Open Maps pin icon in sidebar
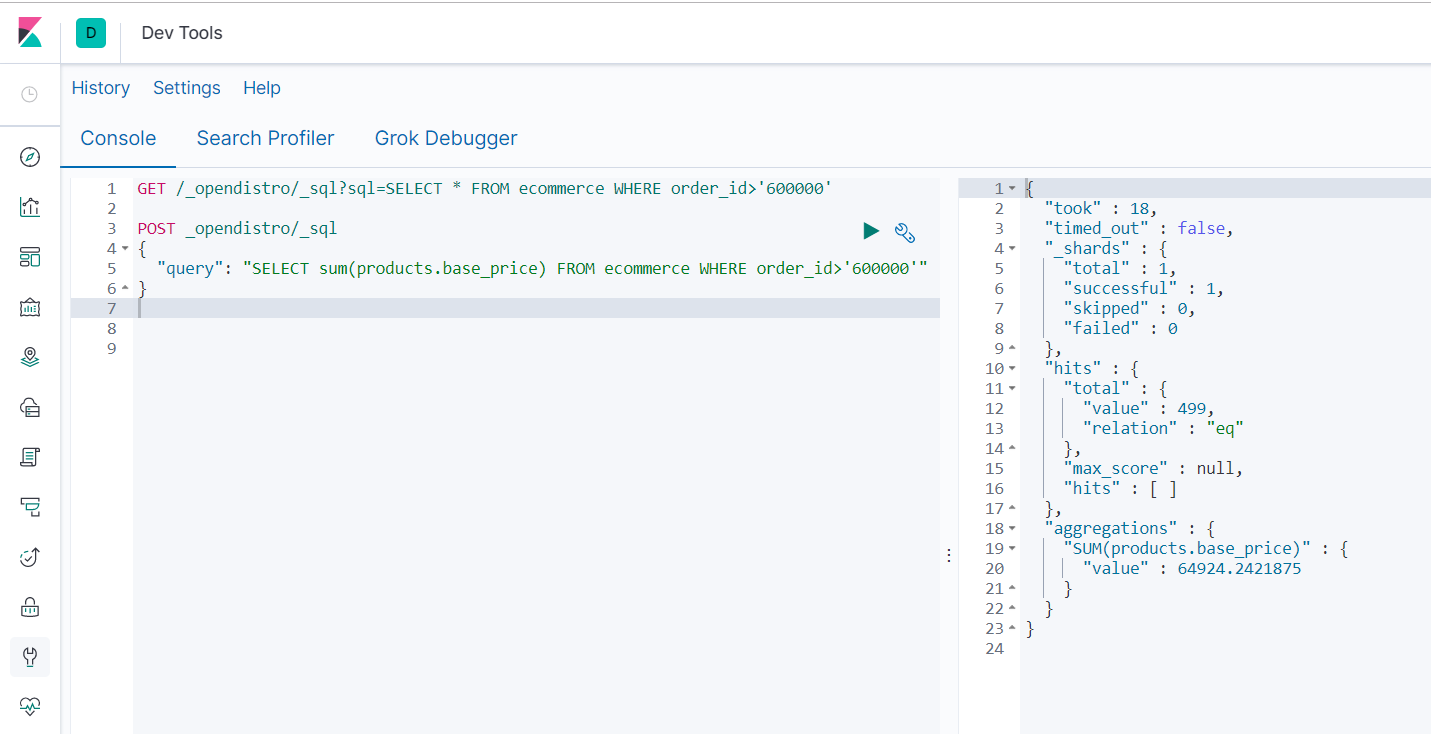Image resolution: width=1431 pixels, height=734 pixels. point(30,357)
